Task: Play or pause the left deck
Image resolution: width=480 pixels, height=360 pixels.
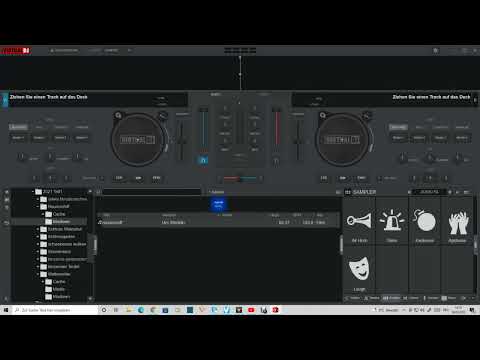Action: point(138,178)
